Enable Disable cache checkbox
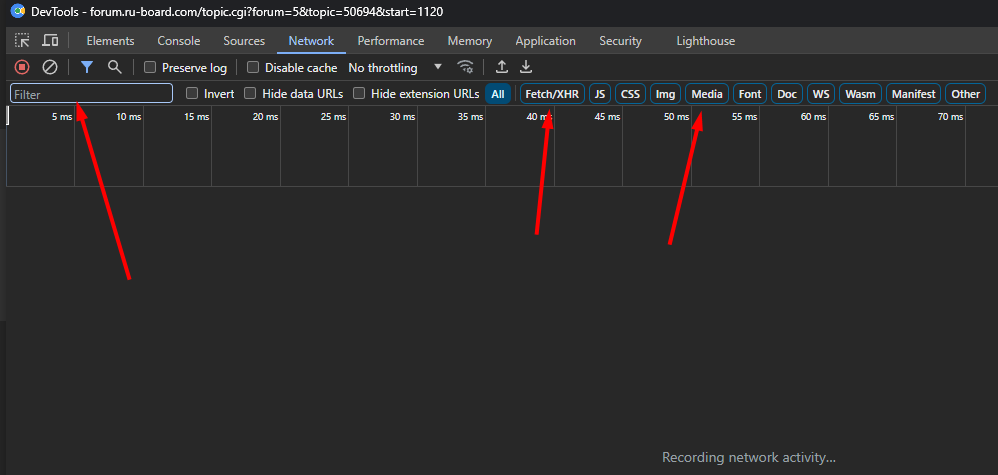998x475 pixels. [253, 67]
